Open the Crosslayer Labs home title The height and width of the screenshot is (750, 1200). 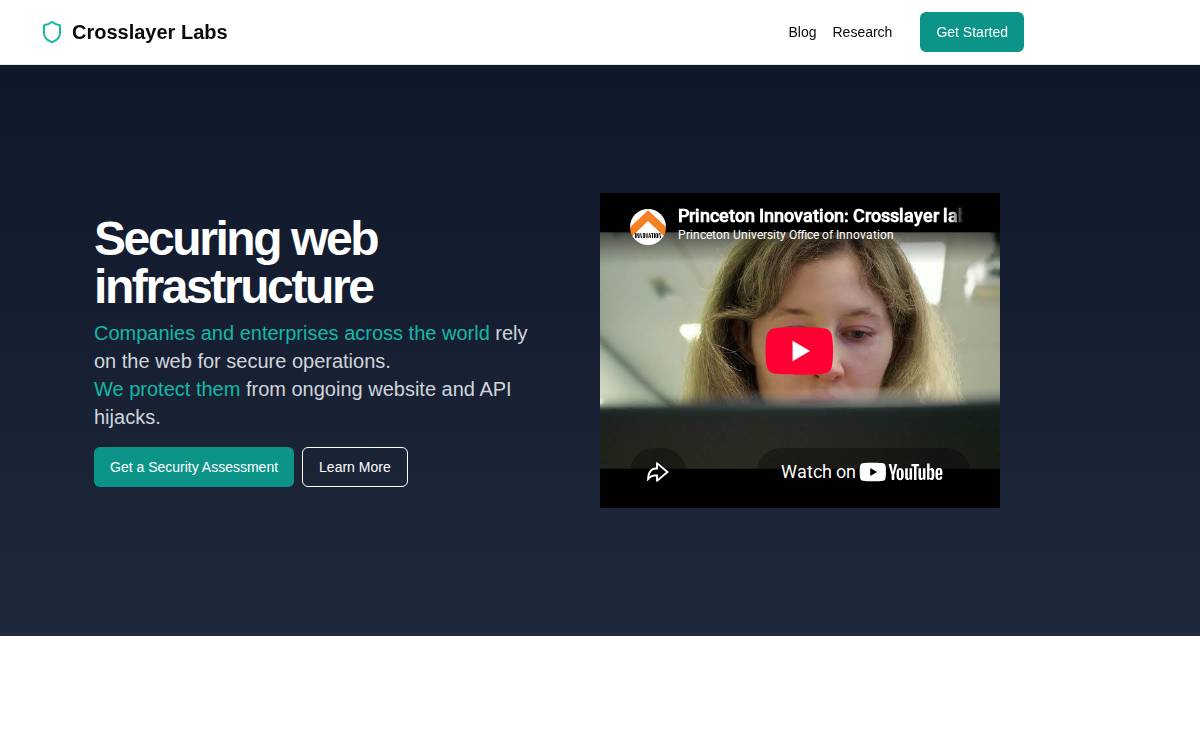point(150,32)
